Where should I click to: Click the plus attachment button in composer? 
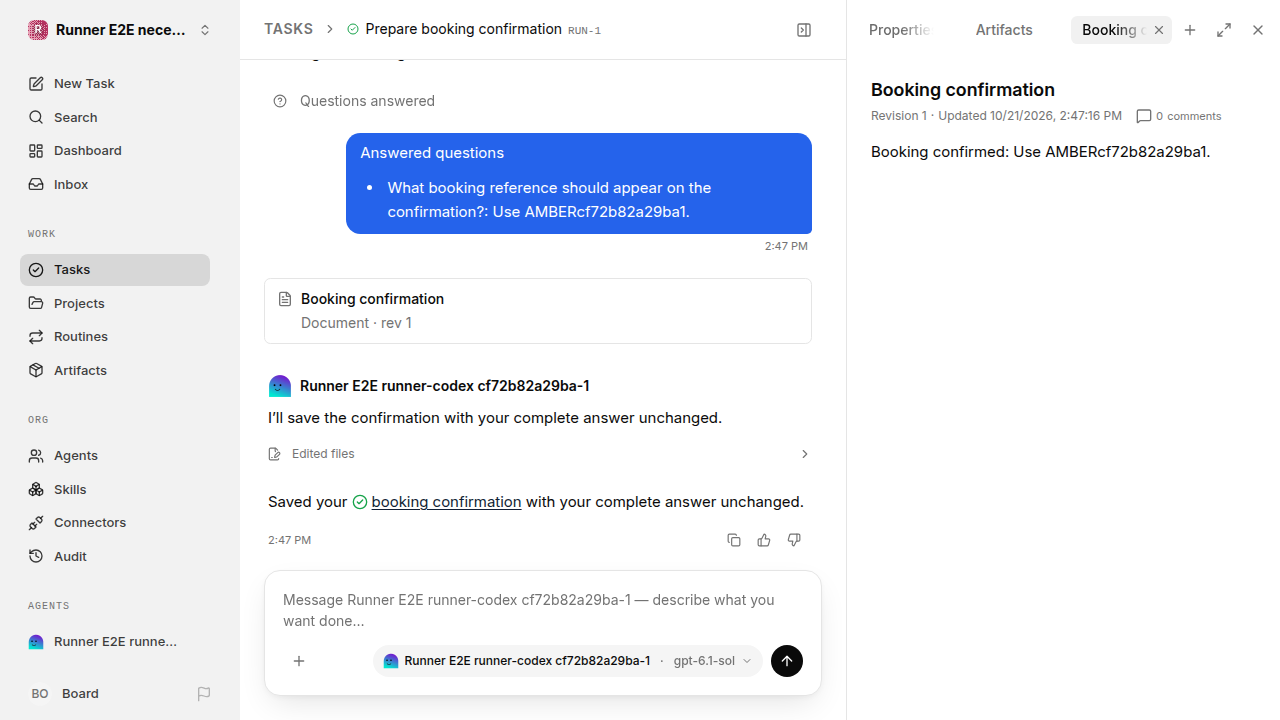(299, 661)
